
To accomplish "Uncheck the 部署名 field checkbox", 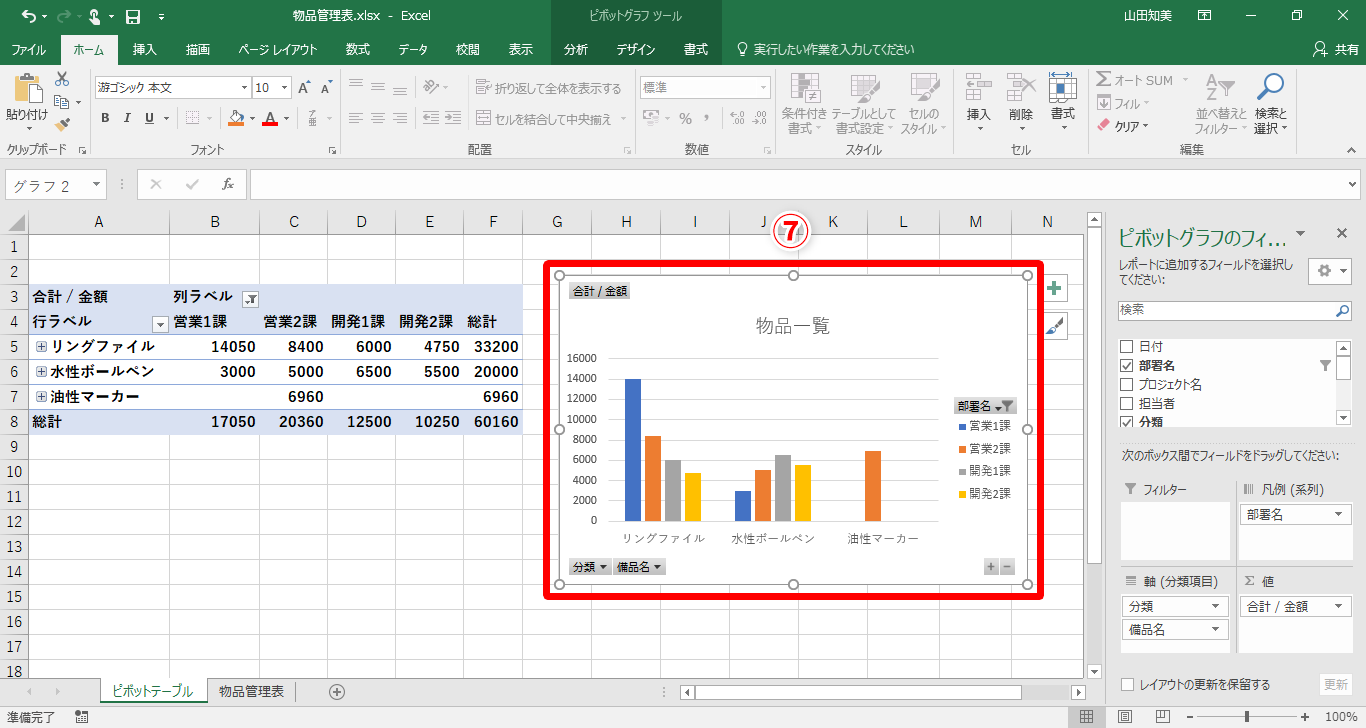I will (1127, 366).
